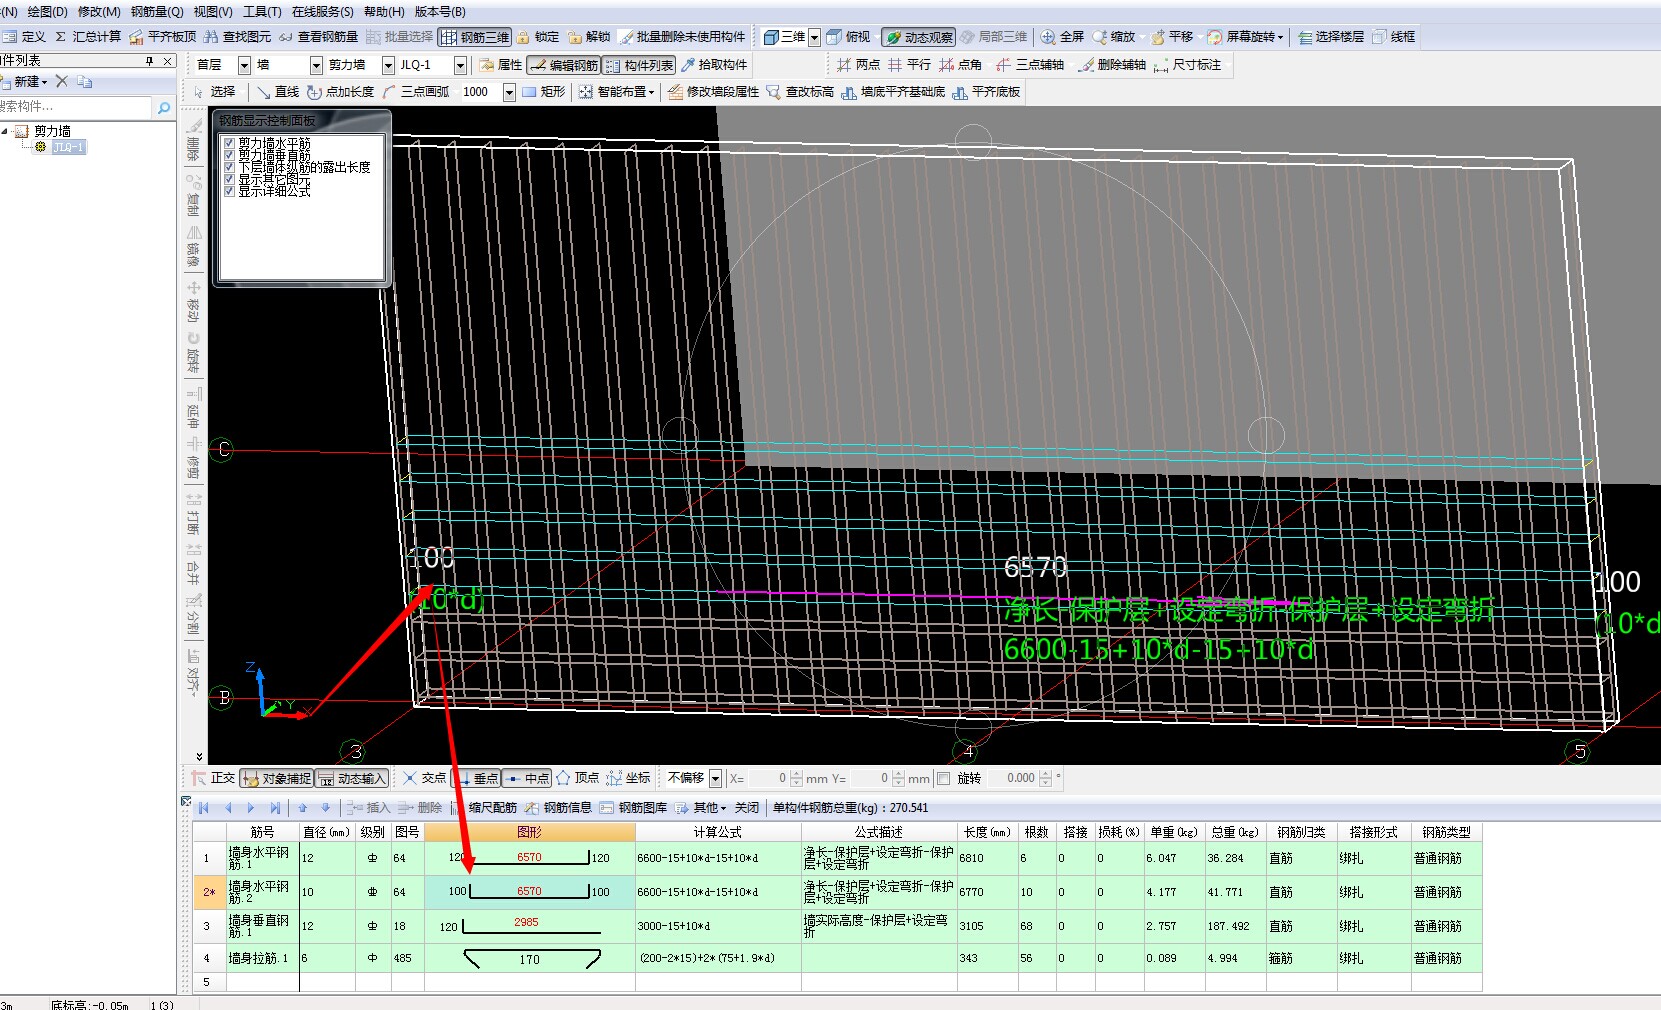Uncheck 剪力墙水平筋 checkbox
Viewport: 1661px width, 1010px height.
229,143
